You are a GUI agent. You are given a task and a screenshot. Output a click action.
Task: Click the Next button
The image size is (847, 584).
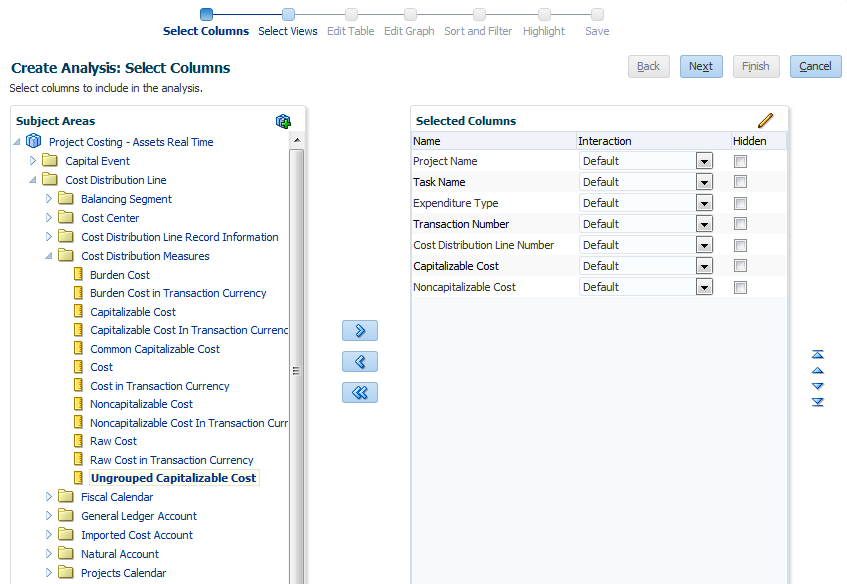coord(701,66)
